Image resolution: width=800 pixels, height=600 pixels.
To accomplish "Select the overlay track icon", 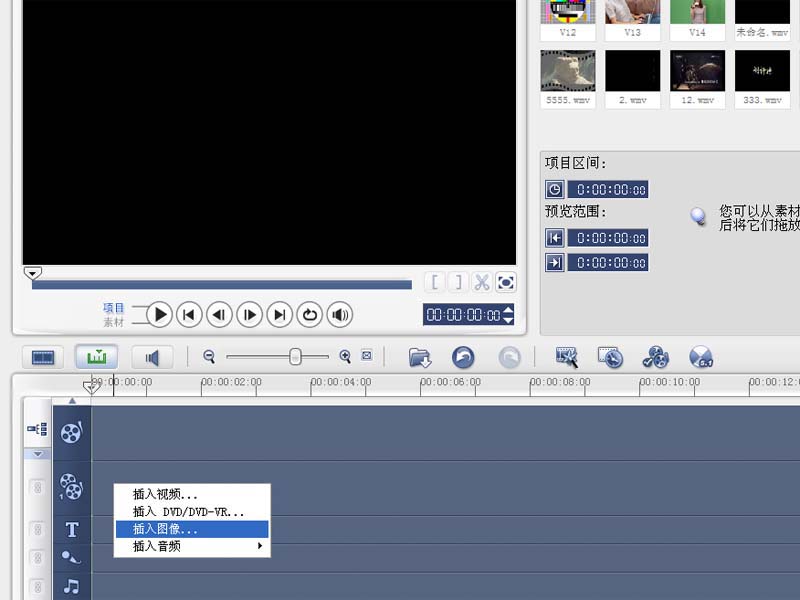I will pyautogui.click(x=70, y=487).
